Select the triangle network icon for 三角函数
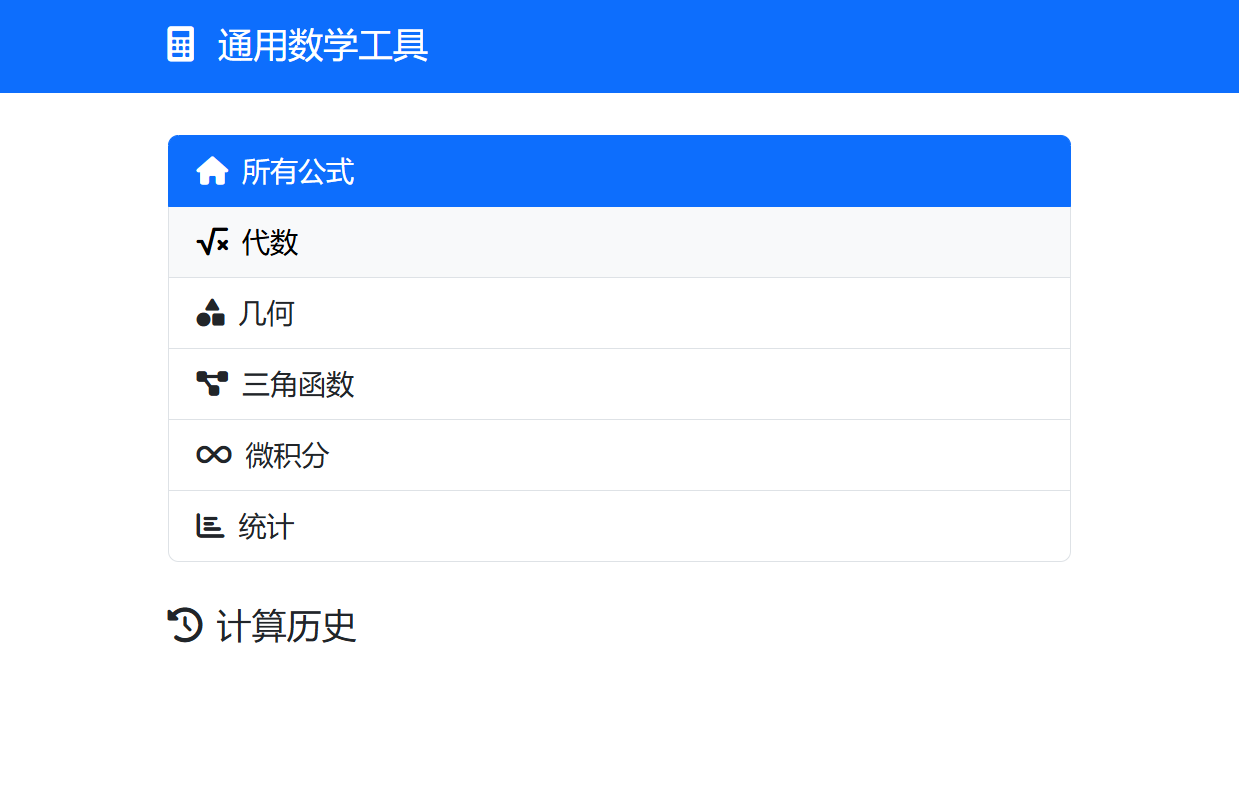The image size is (1239, 800). (212, 383)
